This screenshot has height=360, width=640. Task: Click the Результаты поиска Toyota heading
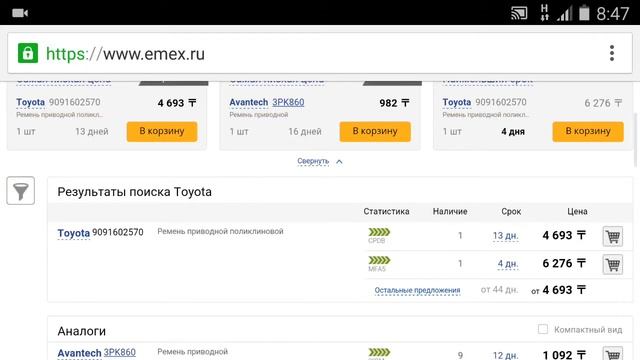(134, 192)
